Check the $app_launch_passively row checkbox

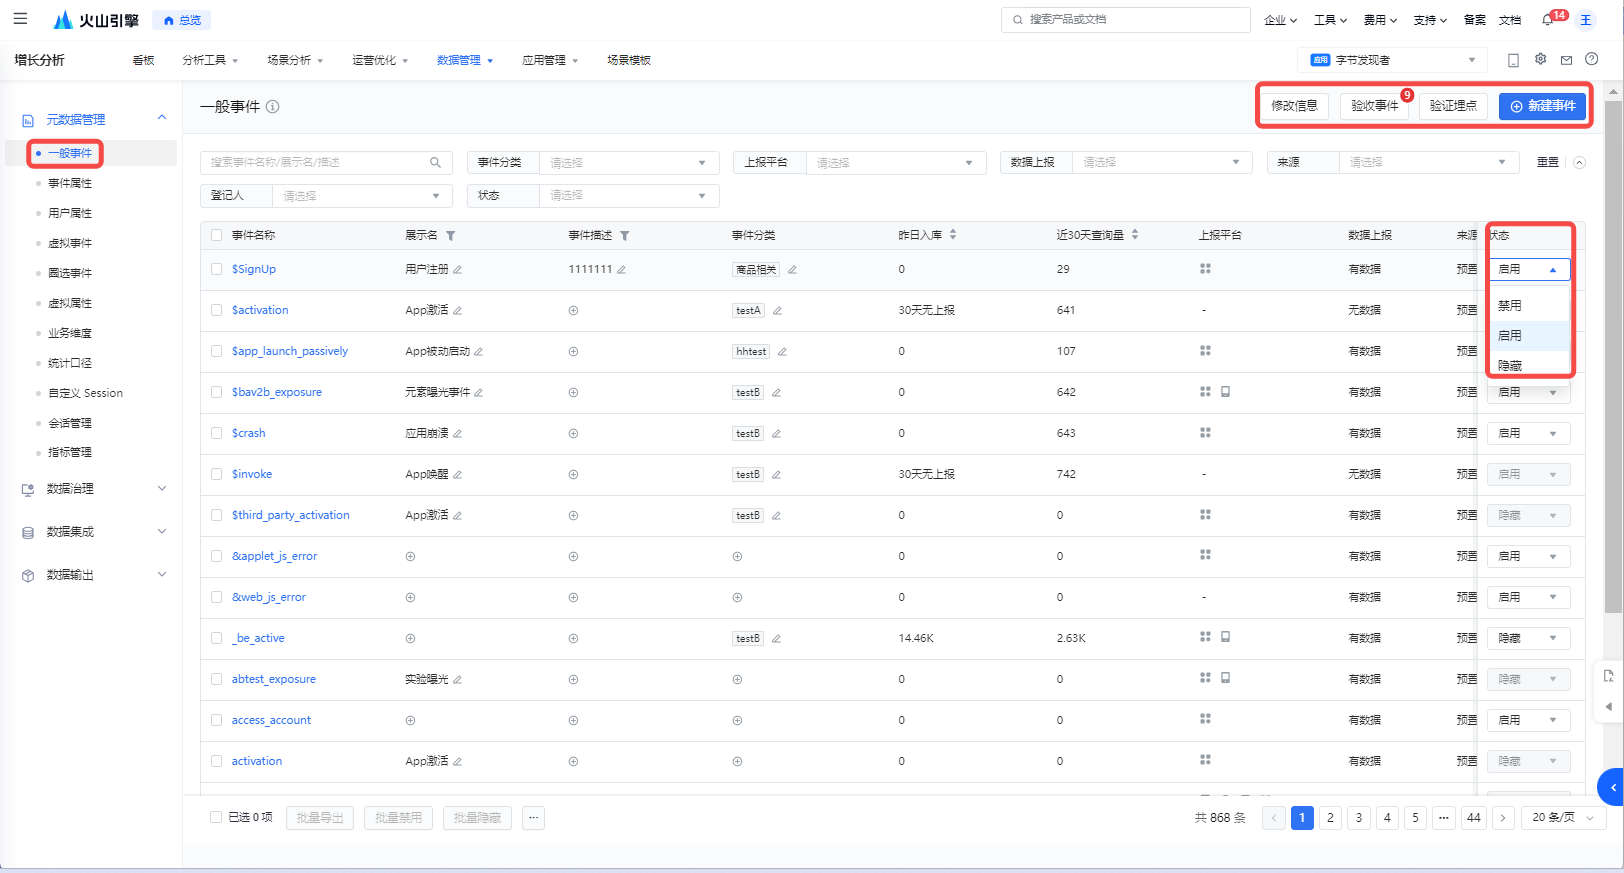click(x=216, y=351)
